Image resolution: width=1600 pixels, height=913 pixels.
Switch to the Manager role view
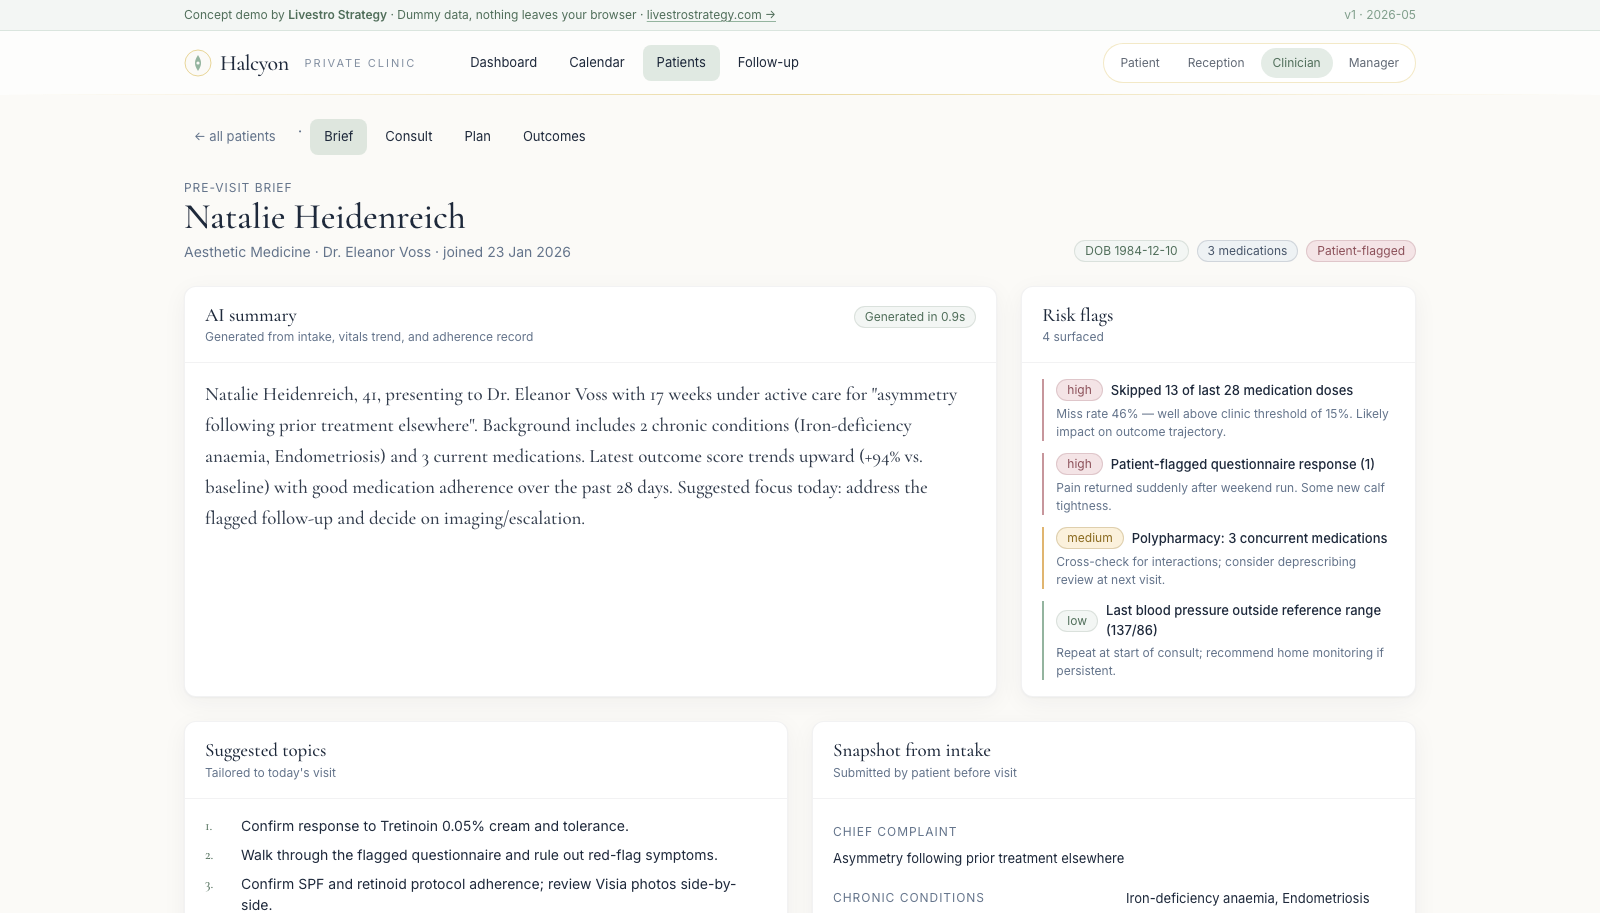pos(1373,63)
